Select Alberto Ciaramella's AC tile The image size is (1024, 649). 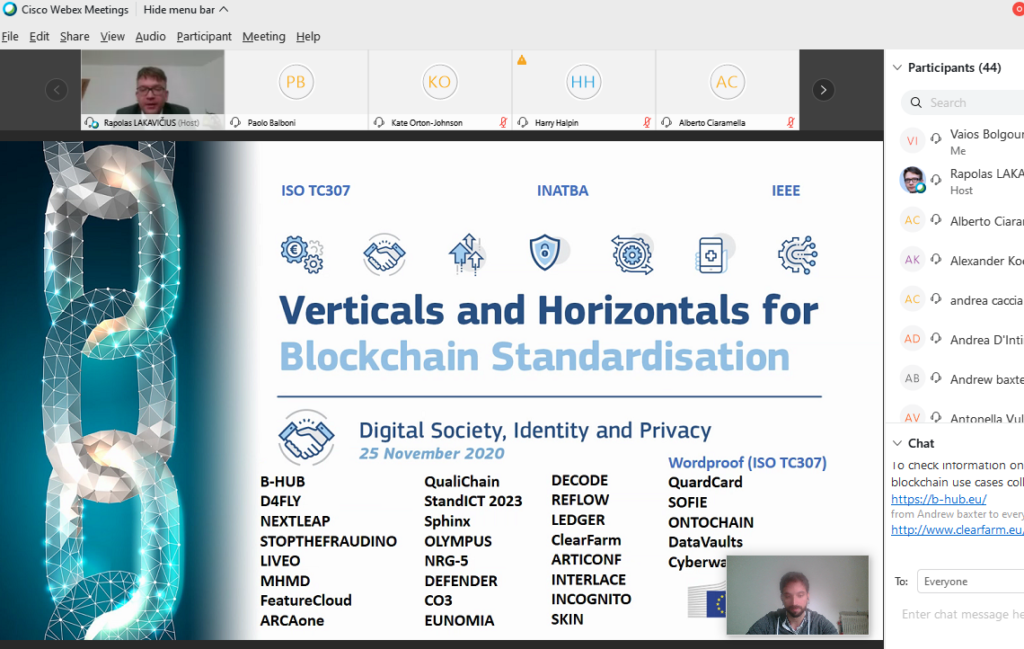(x=728, y=89)
